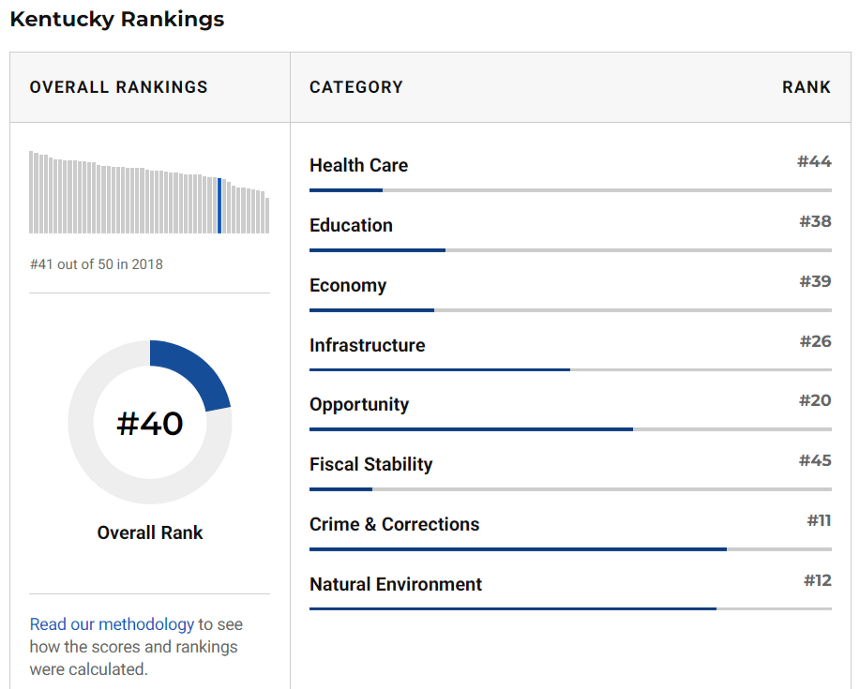Click the OVERALL RANKINGS header

point(119,87)
